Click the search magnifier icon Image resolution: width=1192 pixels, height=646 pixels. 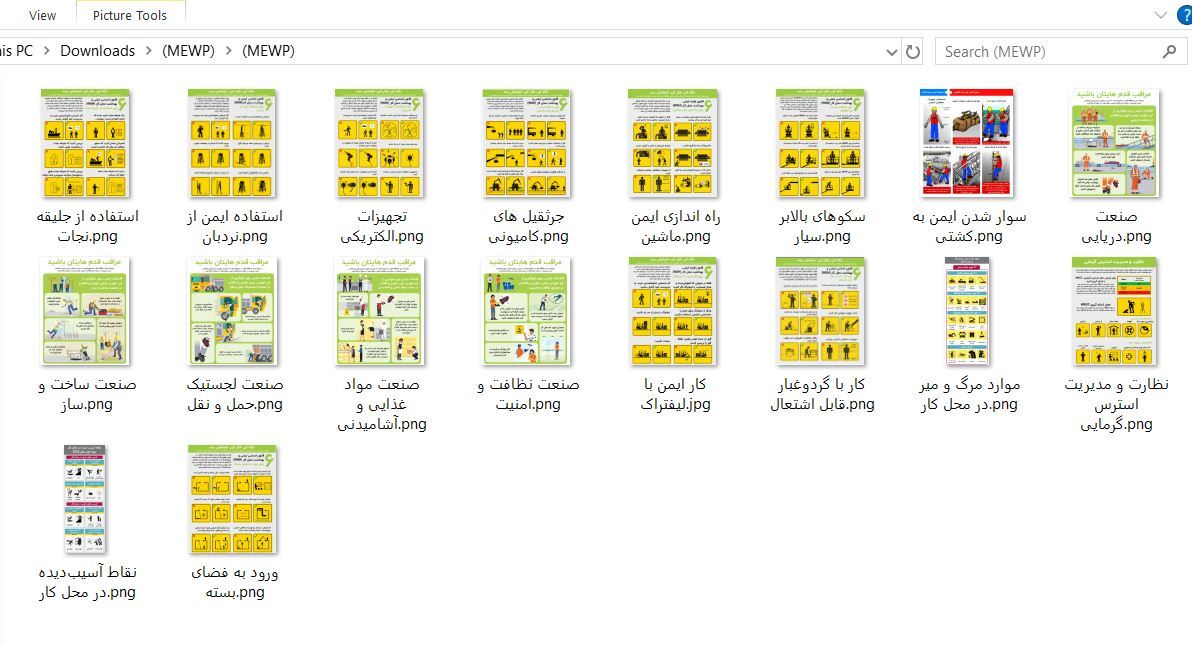tap(1169, 51)
